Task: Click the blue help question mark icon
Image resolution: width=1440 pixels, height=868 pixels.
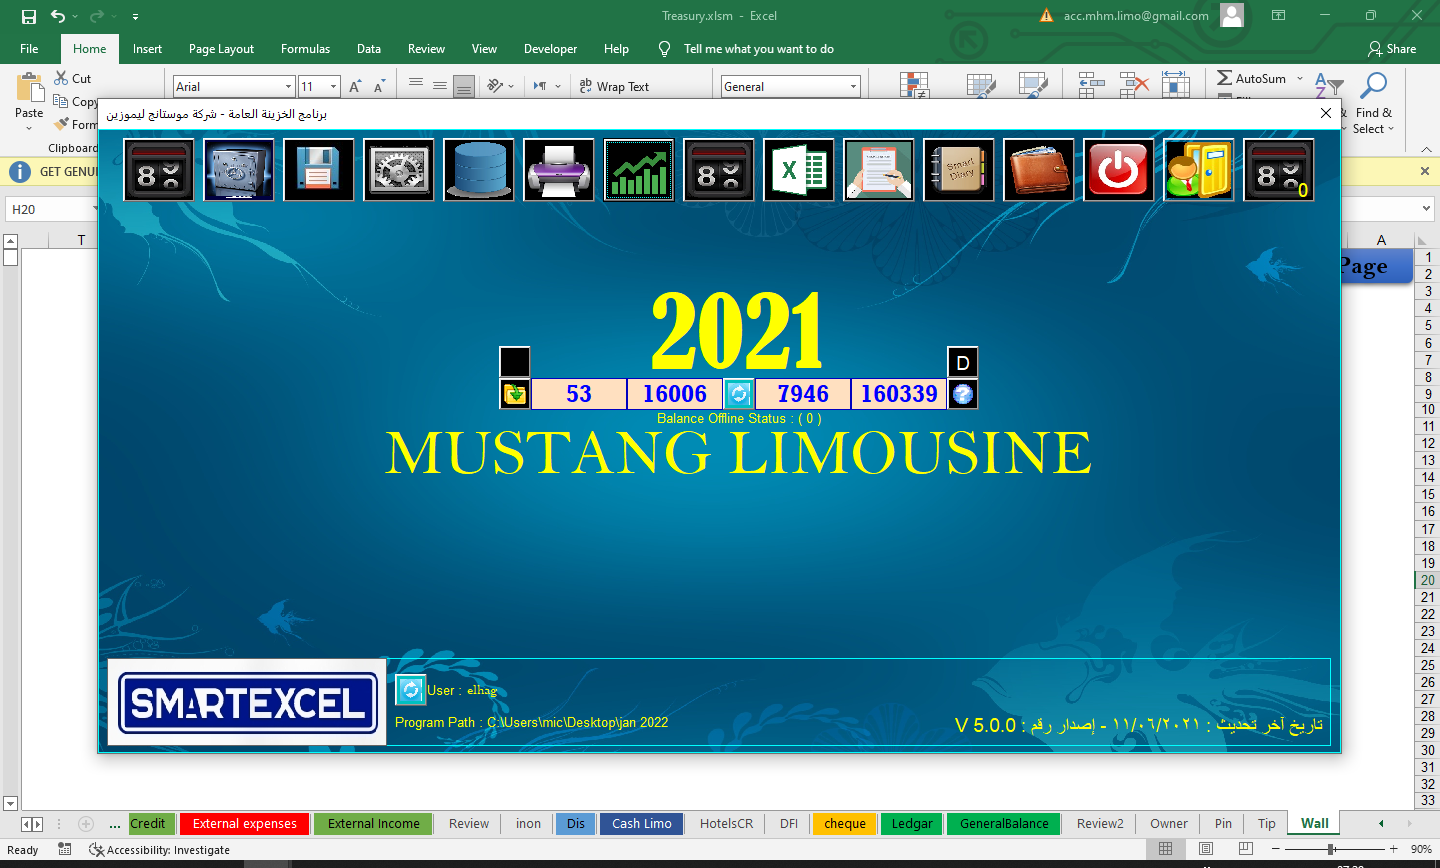Action: (x=963, y=394)
